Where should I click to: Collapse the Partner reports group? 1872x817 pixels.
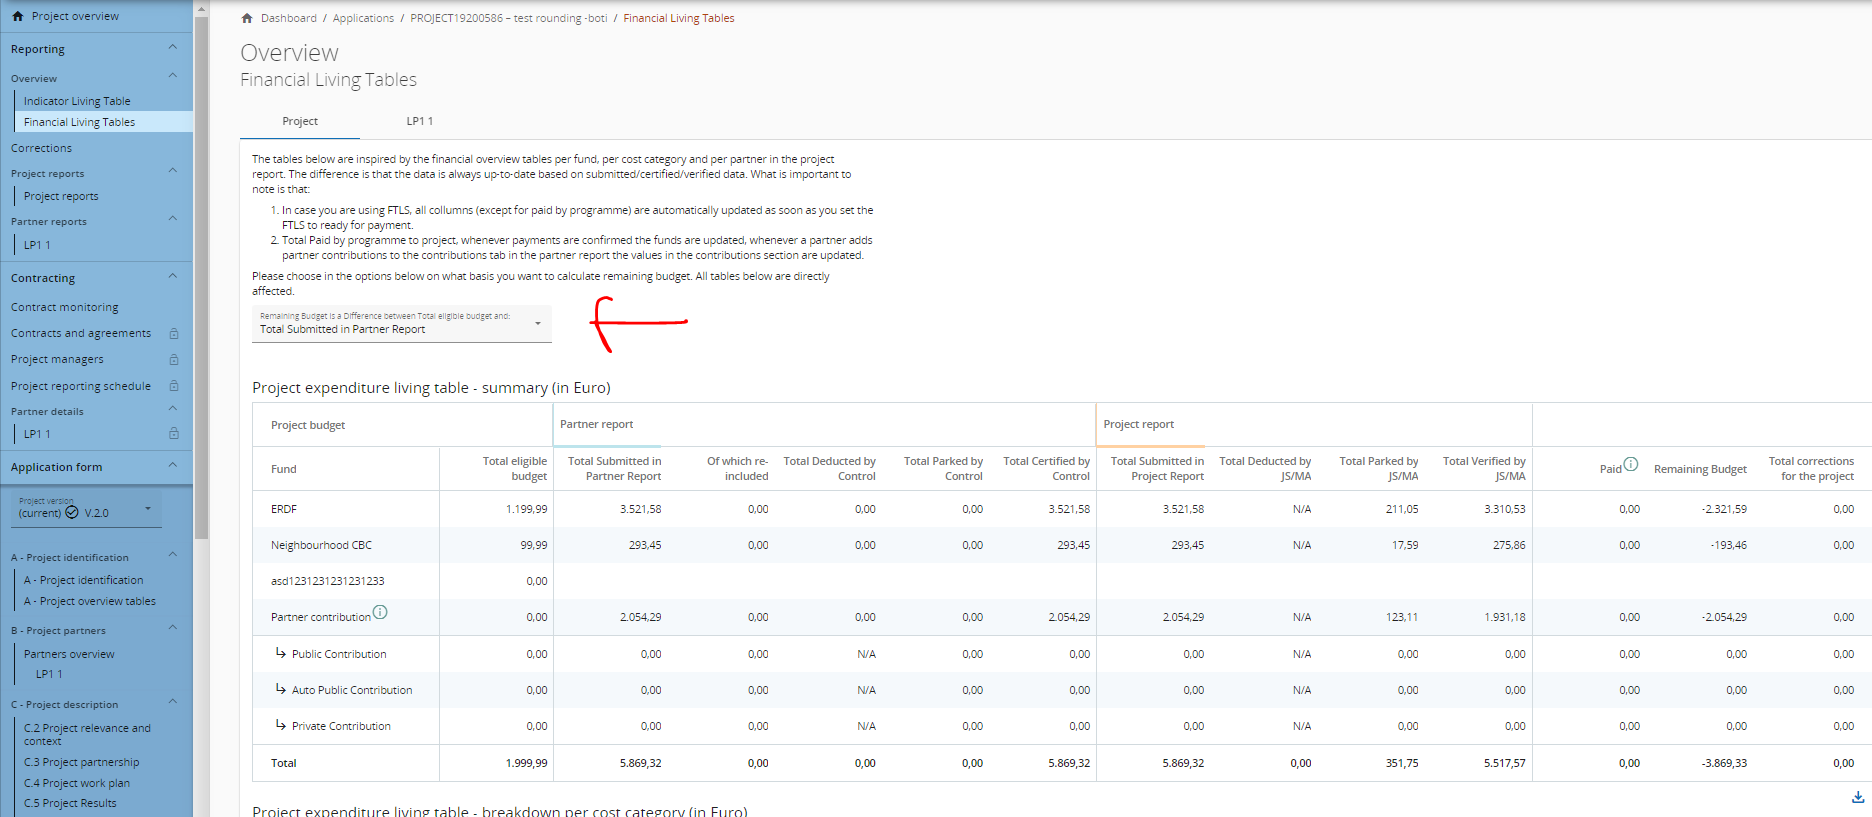tap(173, 220)
